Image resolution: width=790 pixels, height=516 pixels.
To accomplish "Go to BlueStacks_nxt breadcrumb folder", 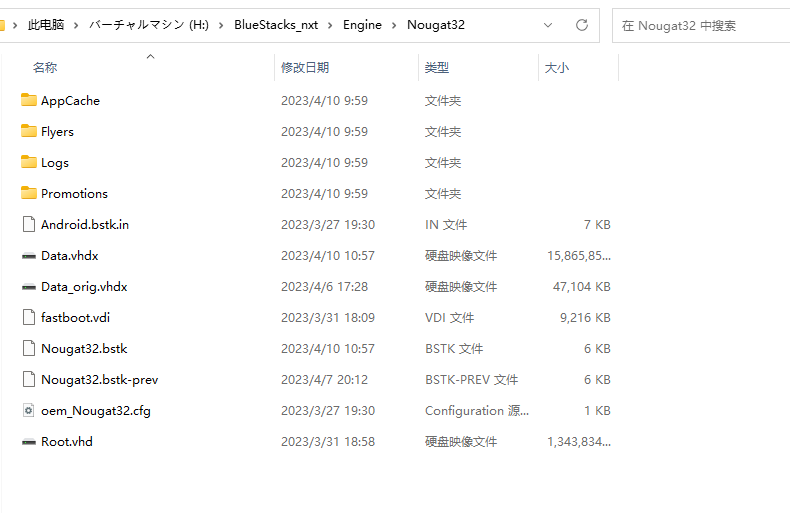I will click(276, 25).
